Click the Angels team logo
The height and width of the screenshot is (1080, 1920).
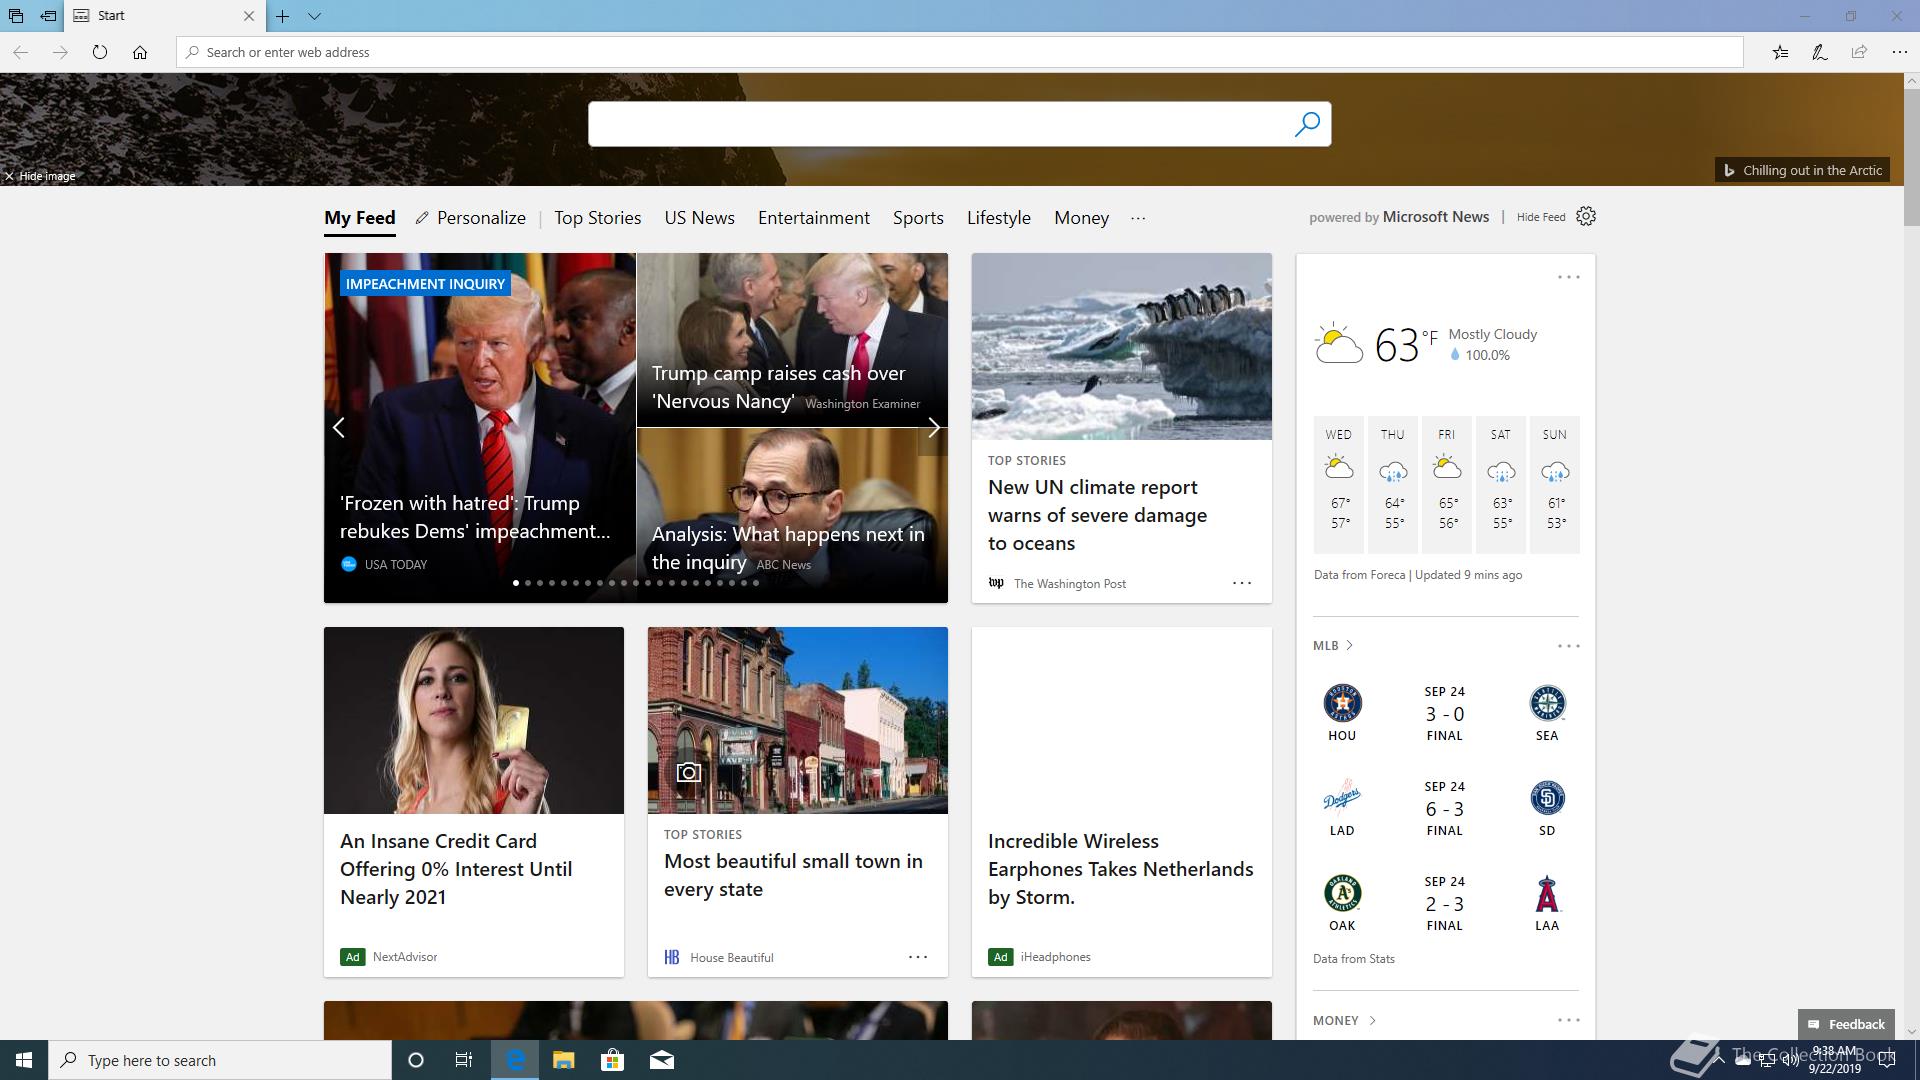[x=1547, y=893]
